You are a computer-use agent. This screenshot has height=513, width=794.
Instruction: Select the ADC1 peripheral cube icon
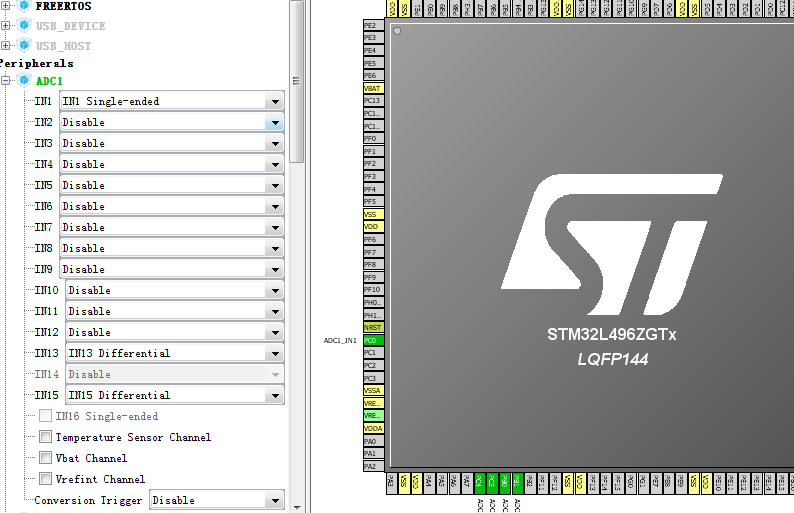tap(24, 81)
